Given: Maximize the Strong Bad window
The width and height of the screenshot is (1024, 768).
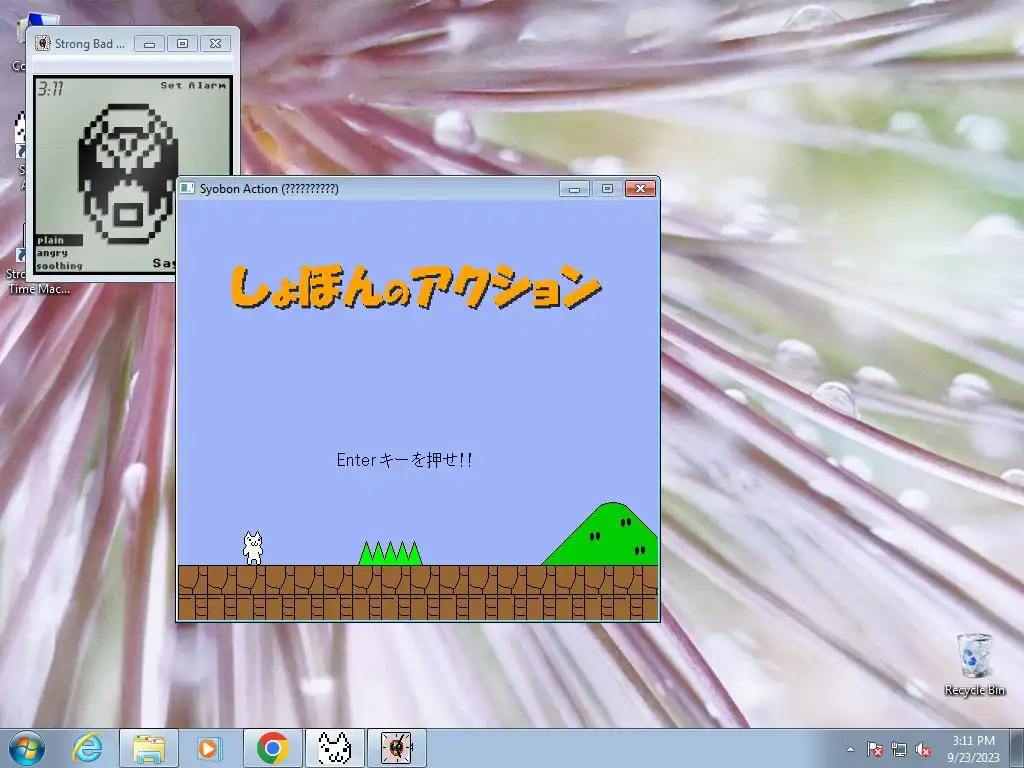Looking at the screenshot, I should [x=182, y=44].
